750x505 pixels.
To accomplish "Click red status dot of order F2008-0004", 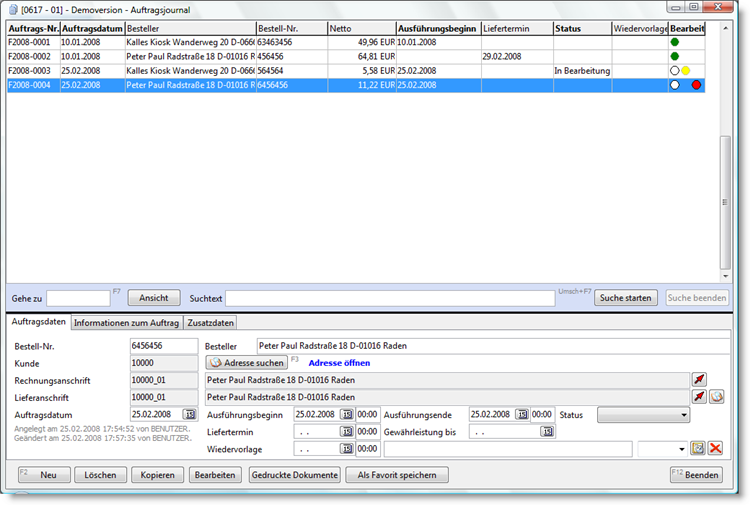I will click(x=697, y=86).
